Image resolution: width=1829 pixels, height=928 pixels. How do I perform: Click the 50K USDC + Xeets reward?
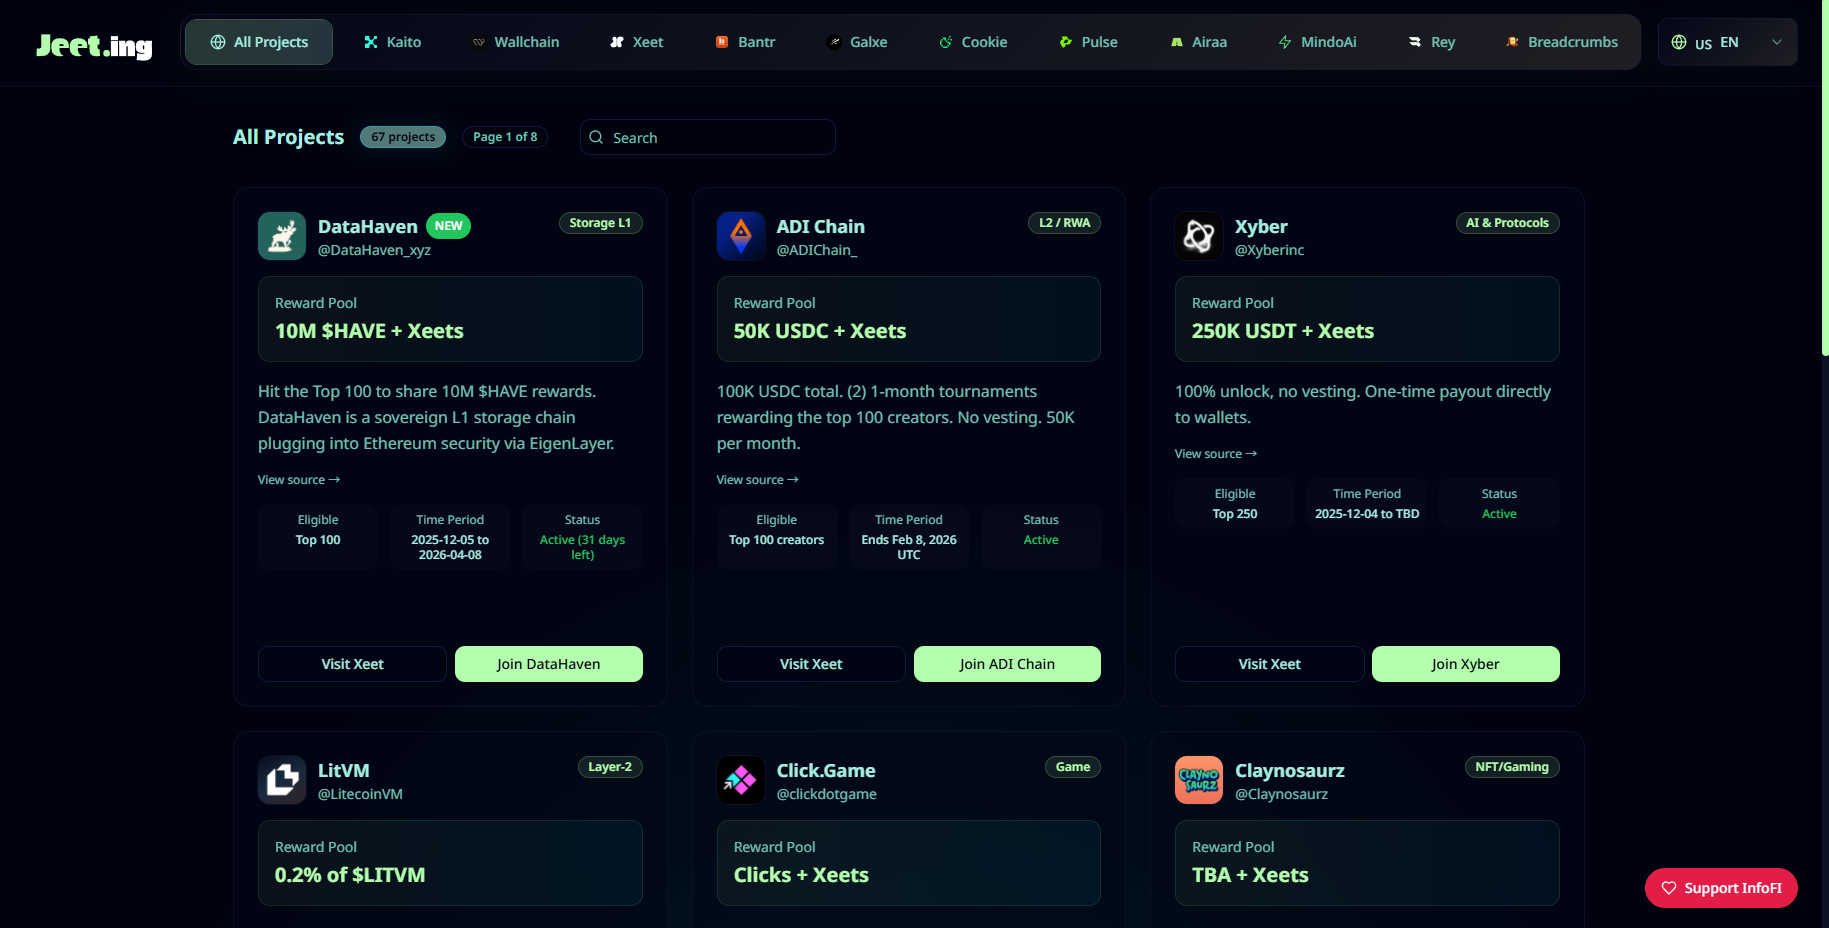tap(820, 331)
